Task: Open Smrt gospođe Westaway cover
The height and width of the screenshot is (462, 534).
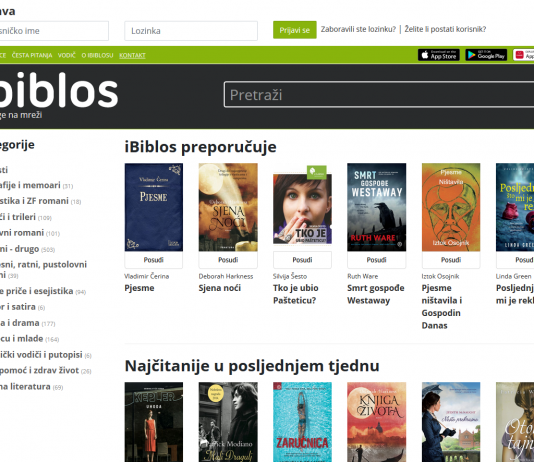Action: point(377,207)
